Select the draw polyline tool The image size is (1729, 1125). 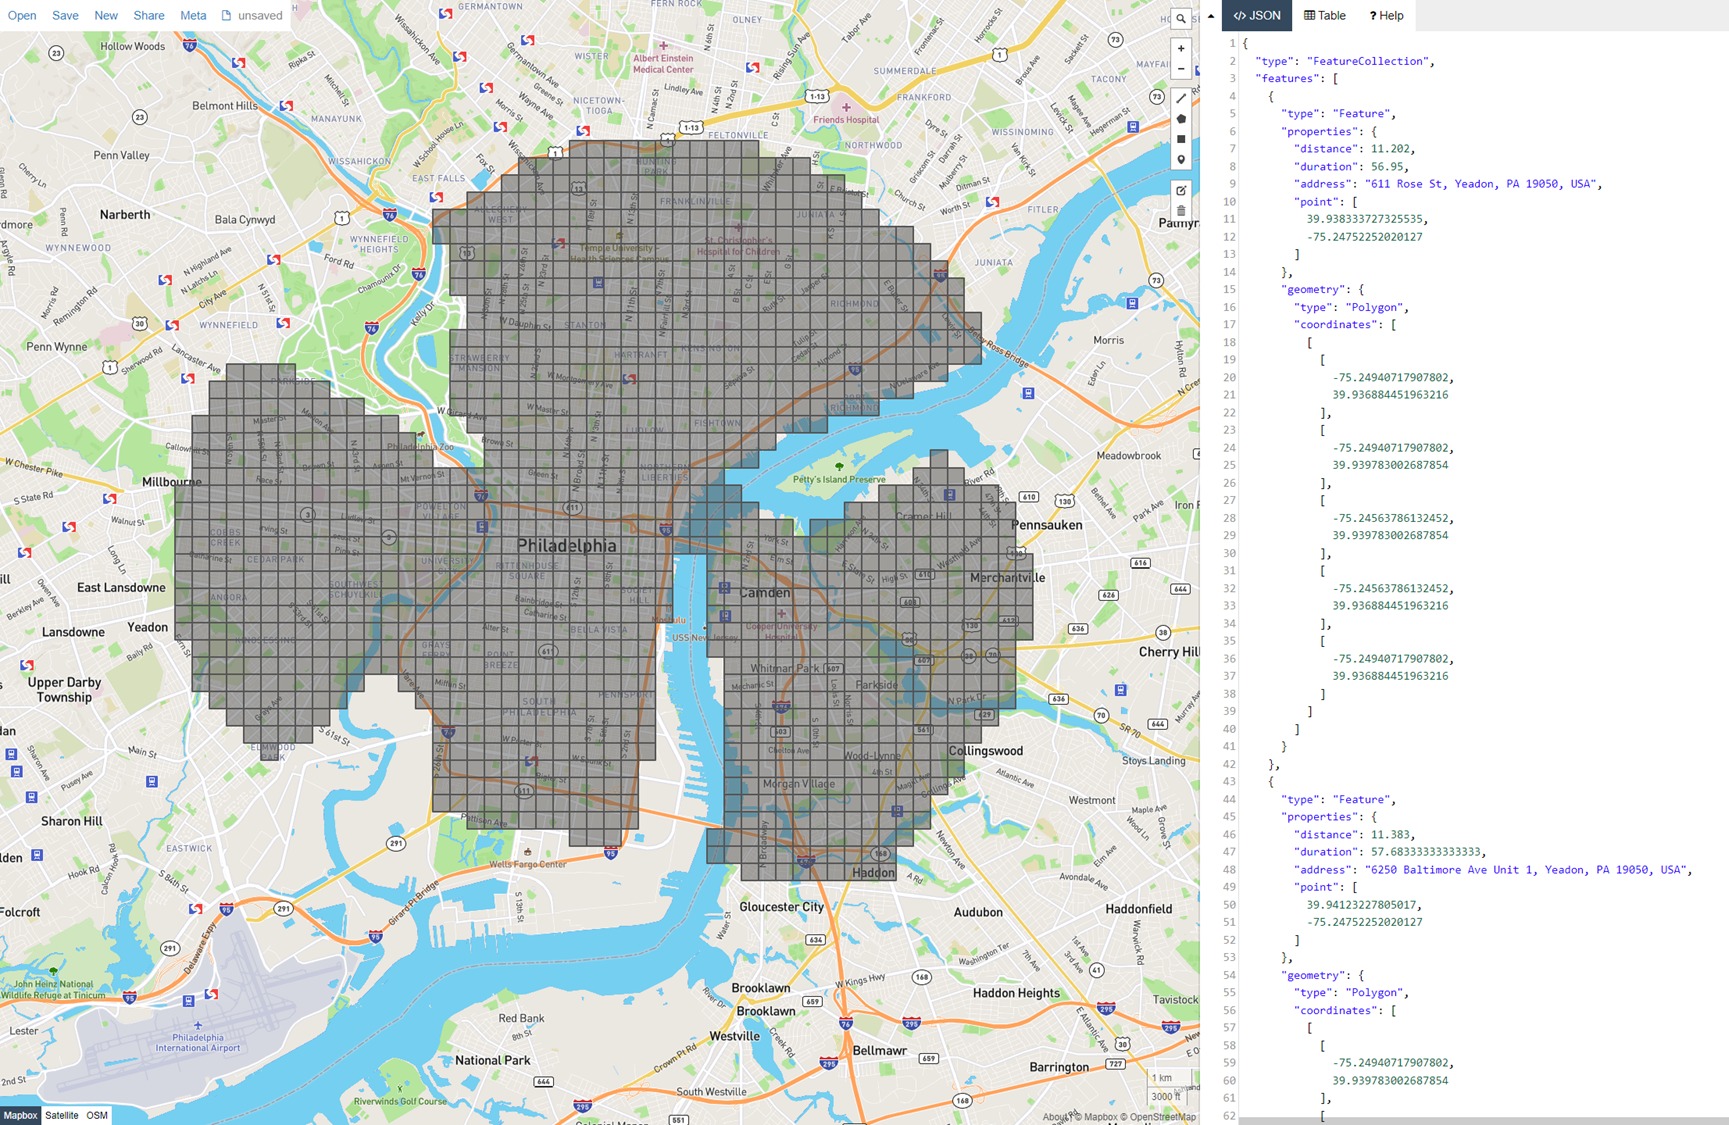(x=1181, y=98)
